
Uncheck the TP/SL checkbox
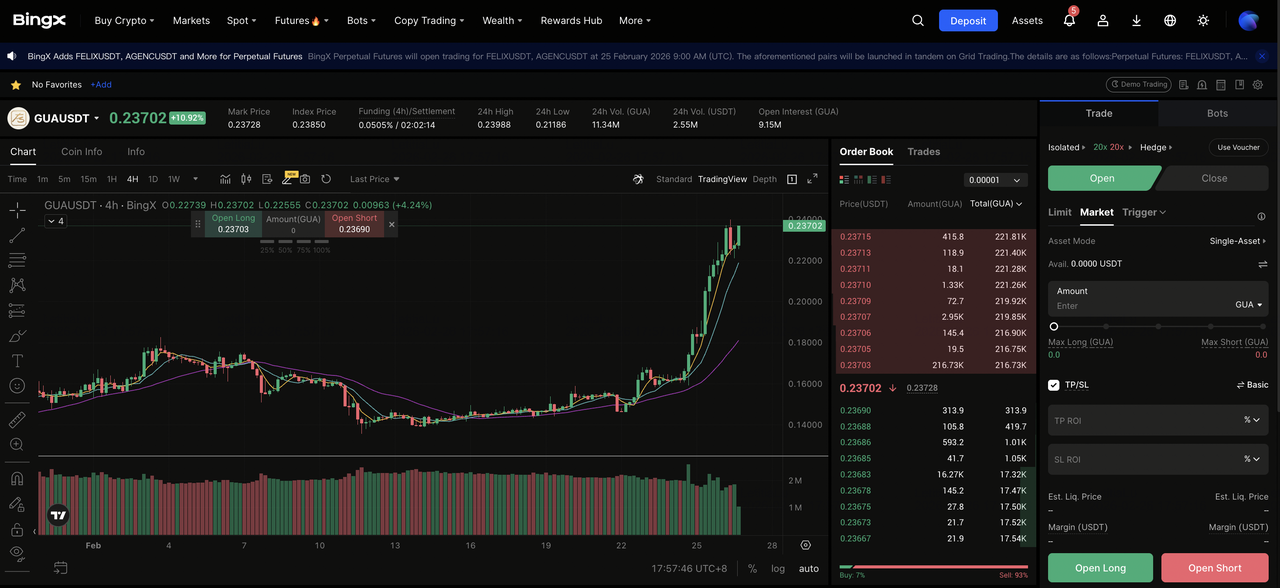[1054, 385]
